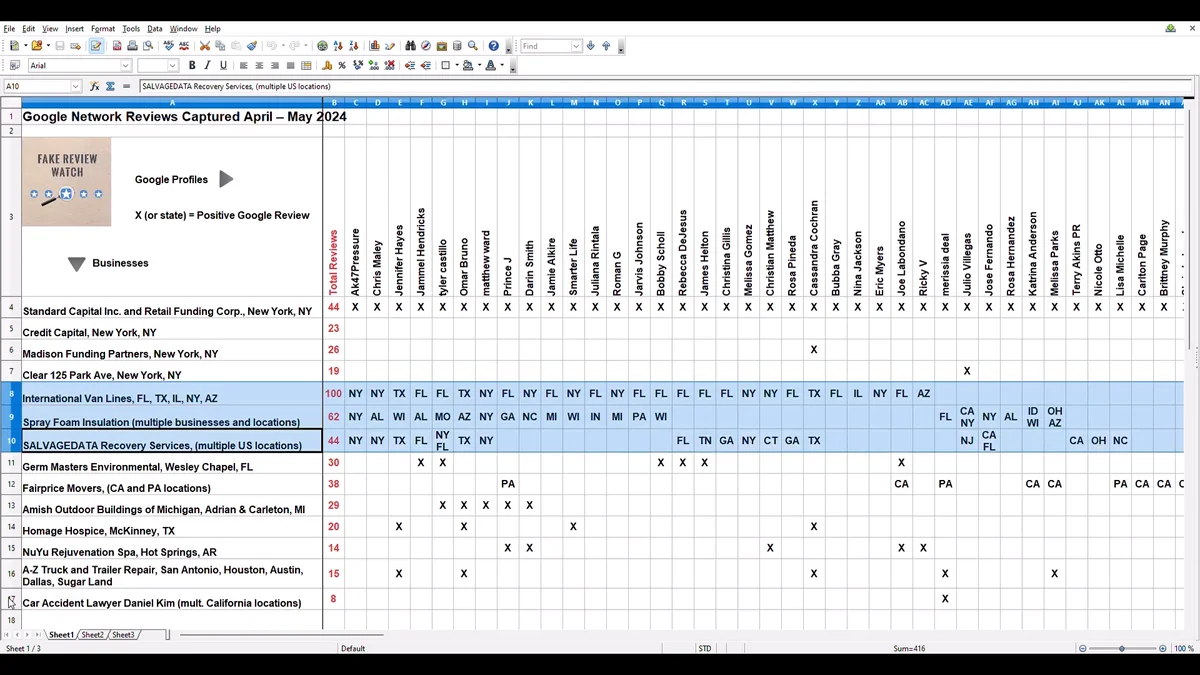Open the Arial font name dropdown
The image size is (1200, 675).
125,64
